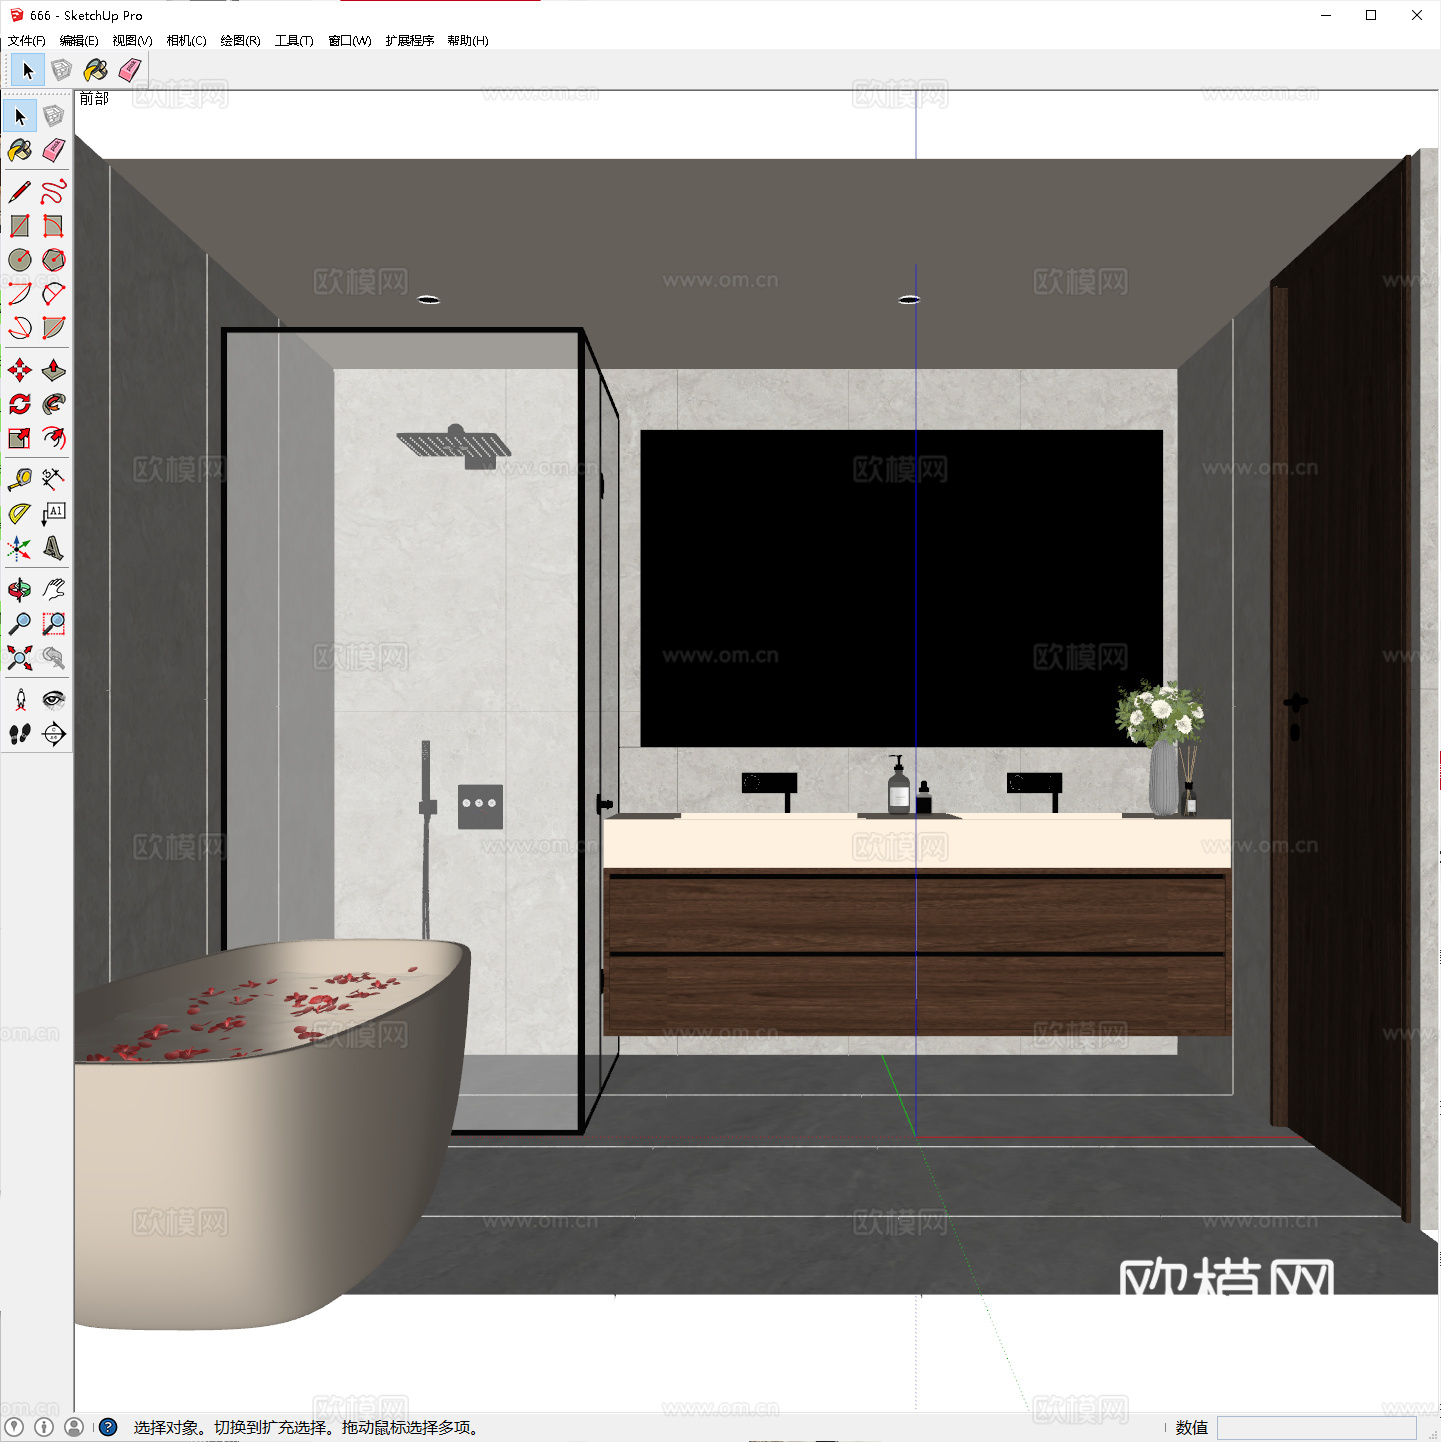Activate the Scale tool
The height and width of the screenshot is (1442, 1441).
(20, 438)
